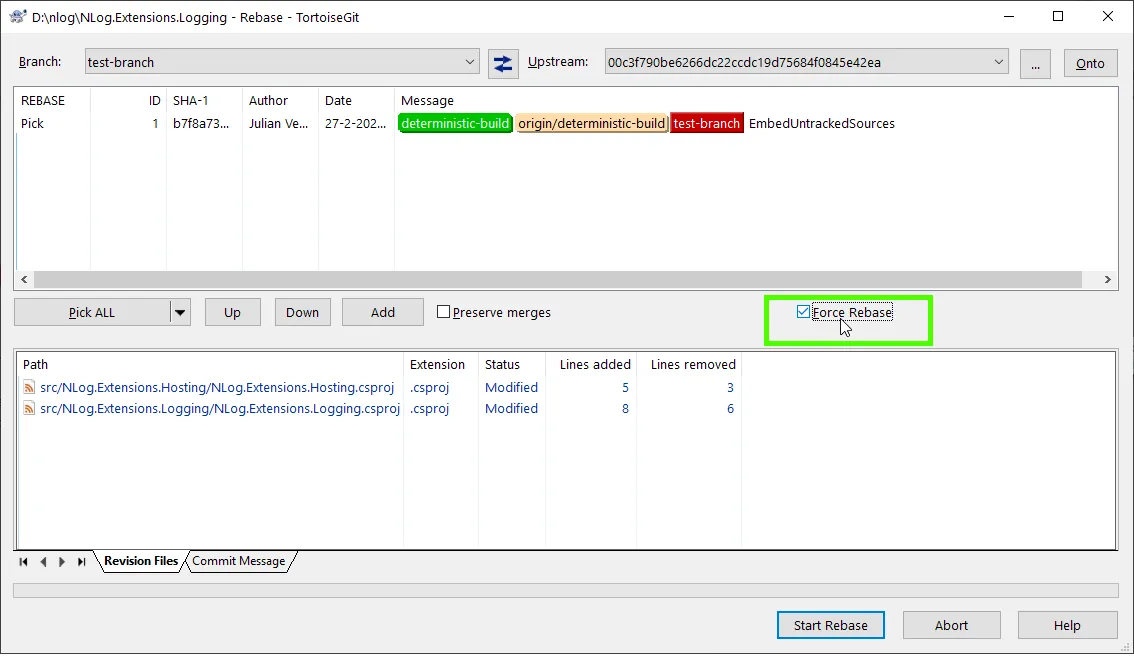1134x662 pixels.
Task: Click lines removed value 3
Action: click(x=730, y=388)
